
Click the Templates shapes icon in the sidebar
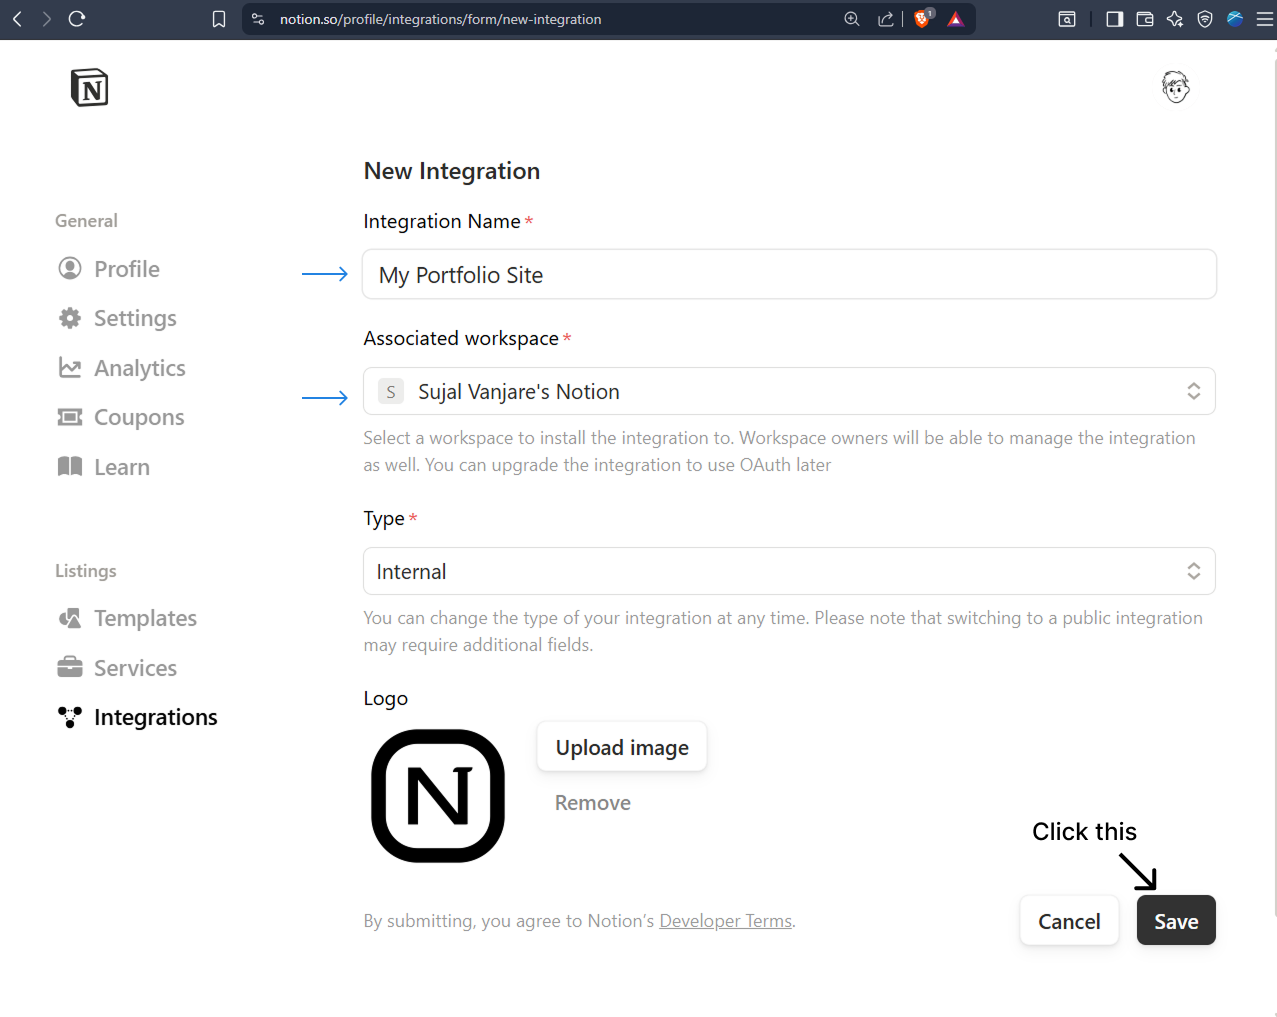point(70,618)
